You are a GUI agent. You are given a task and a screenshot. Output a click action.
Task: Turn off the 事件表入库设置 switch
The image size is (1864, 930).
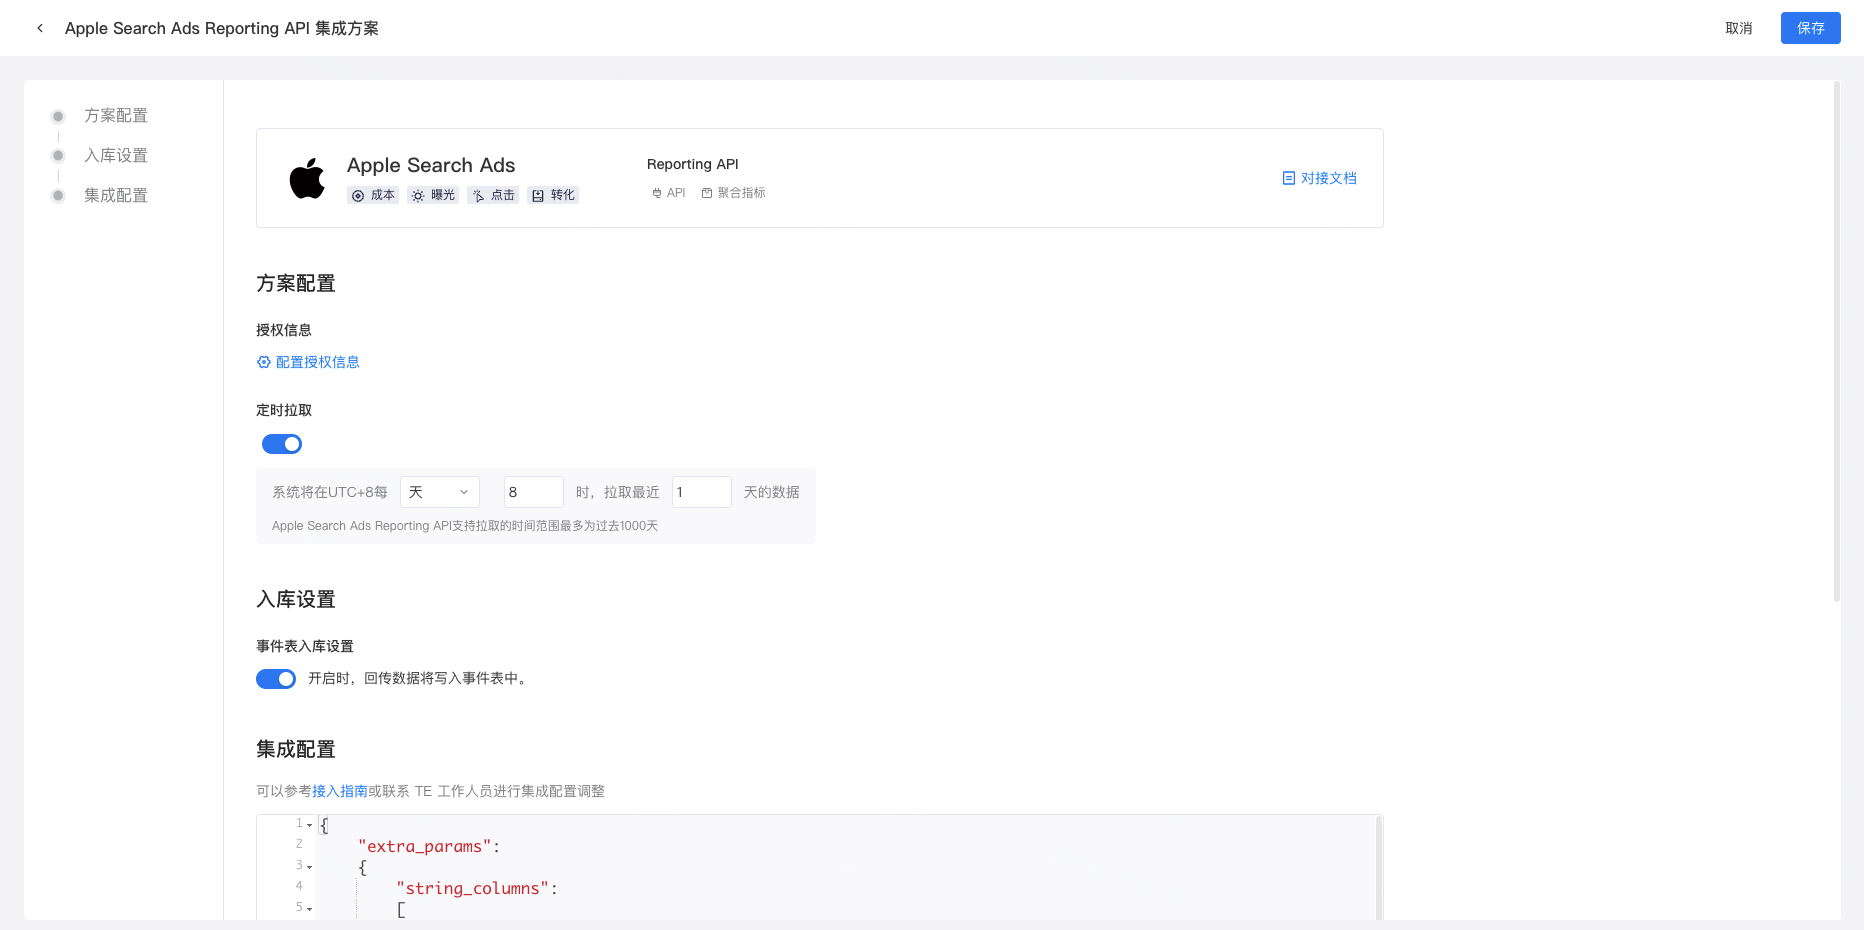coord(276,679)
